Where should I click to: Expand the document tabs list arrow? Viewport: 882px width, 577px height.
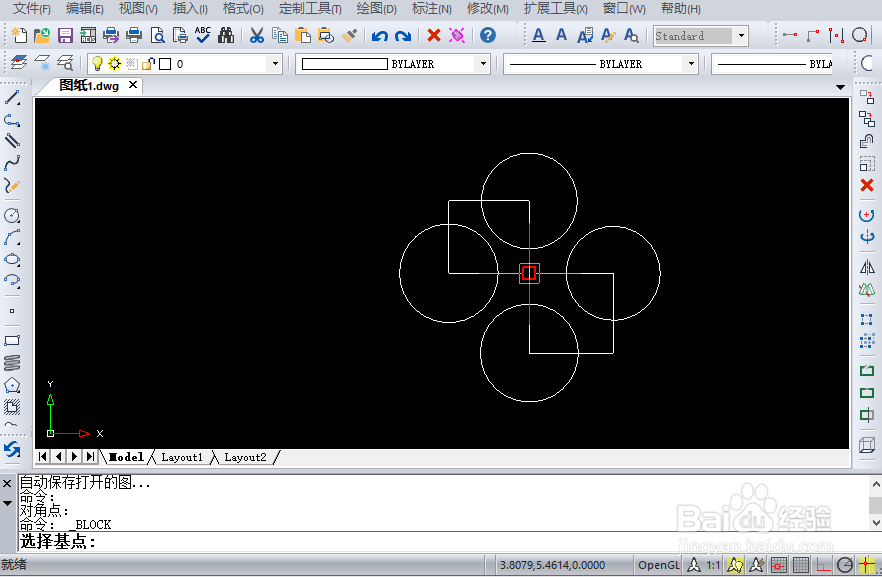click(840, 87)
